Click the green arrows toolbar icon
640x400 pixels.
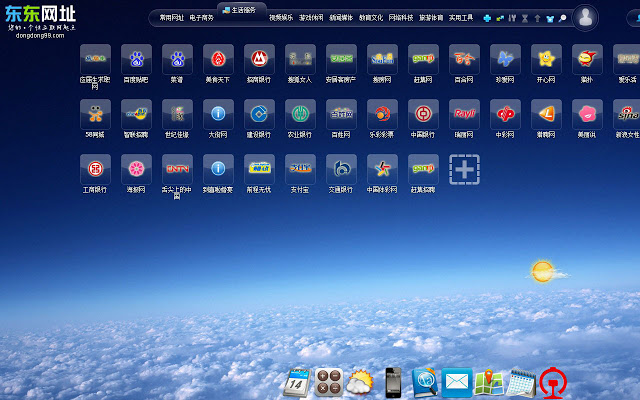pyautogui.click(x=500, y=18)
